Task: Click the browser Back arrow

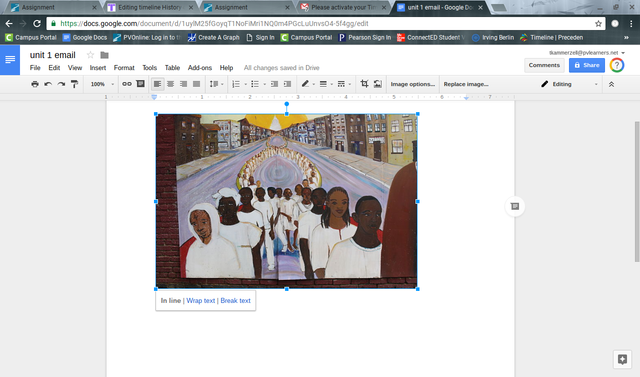Action: (9, 24)
